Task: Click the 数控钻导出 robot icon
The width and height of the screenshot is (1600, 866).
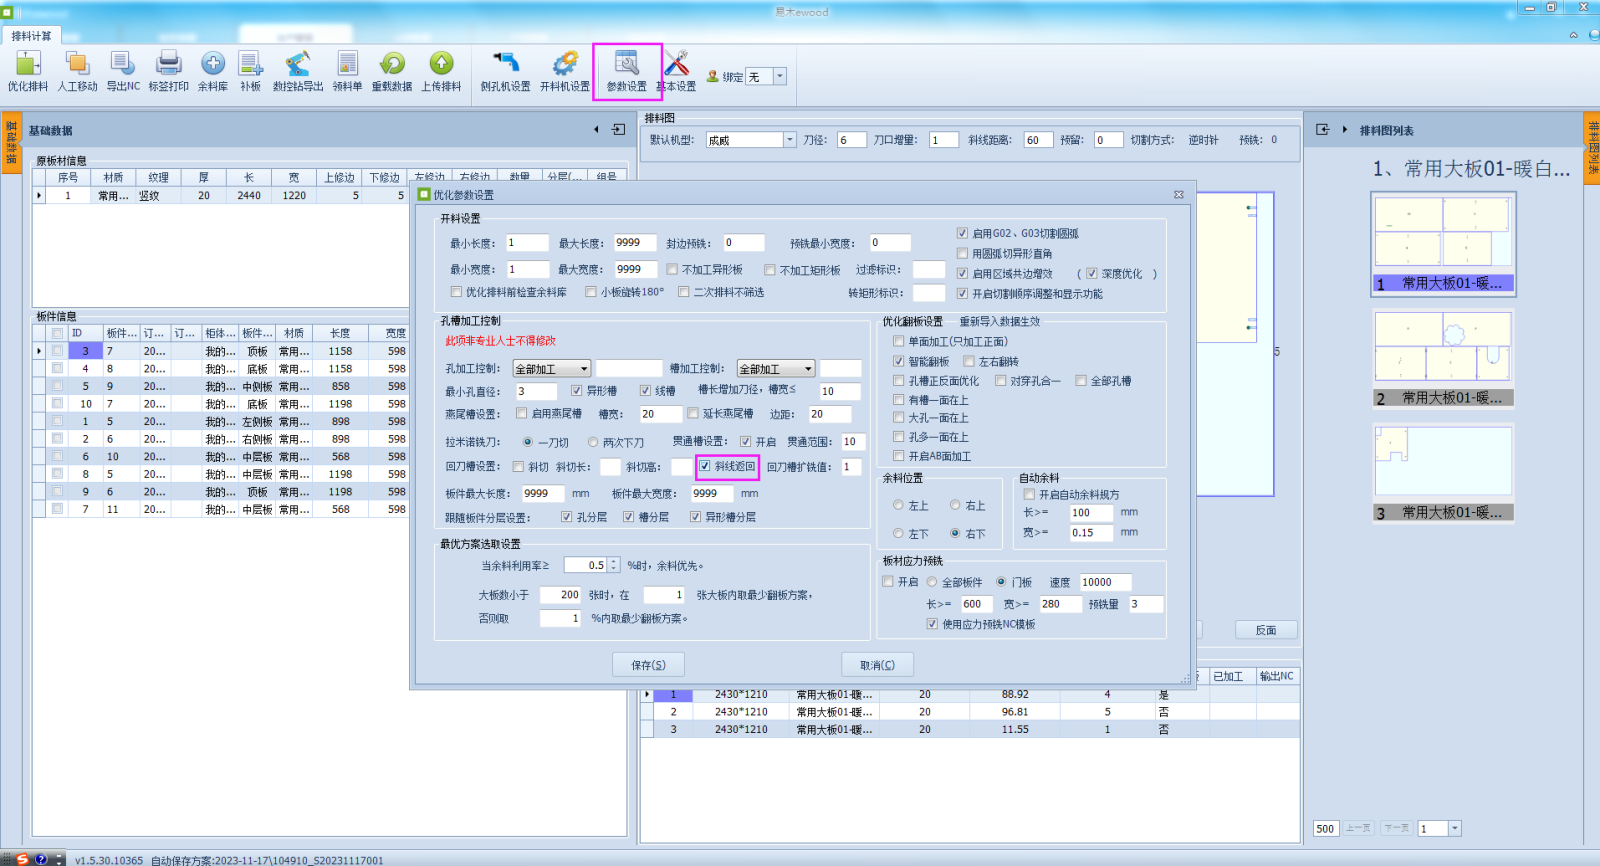Action: click(298, 64)
